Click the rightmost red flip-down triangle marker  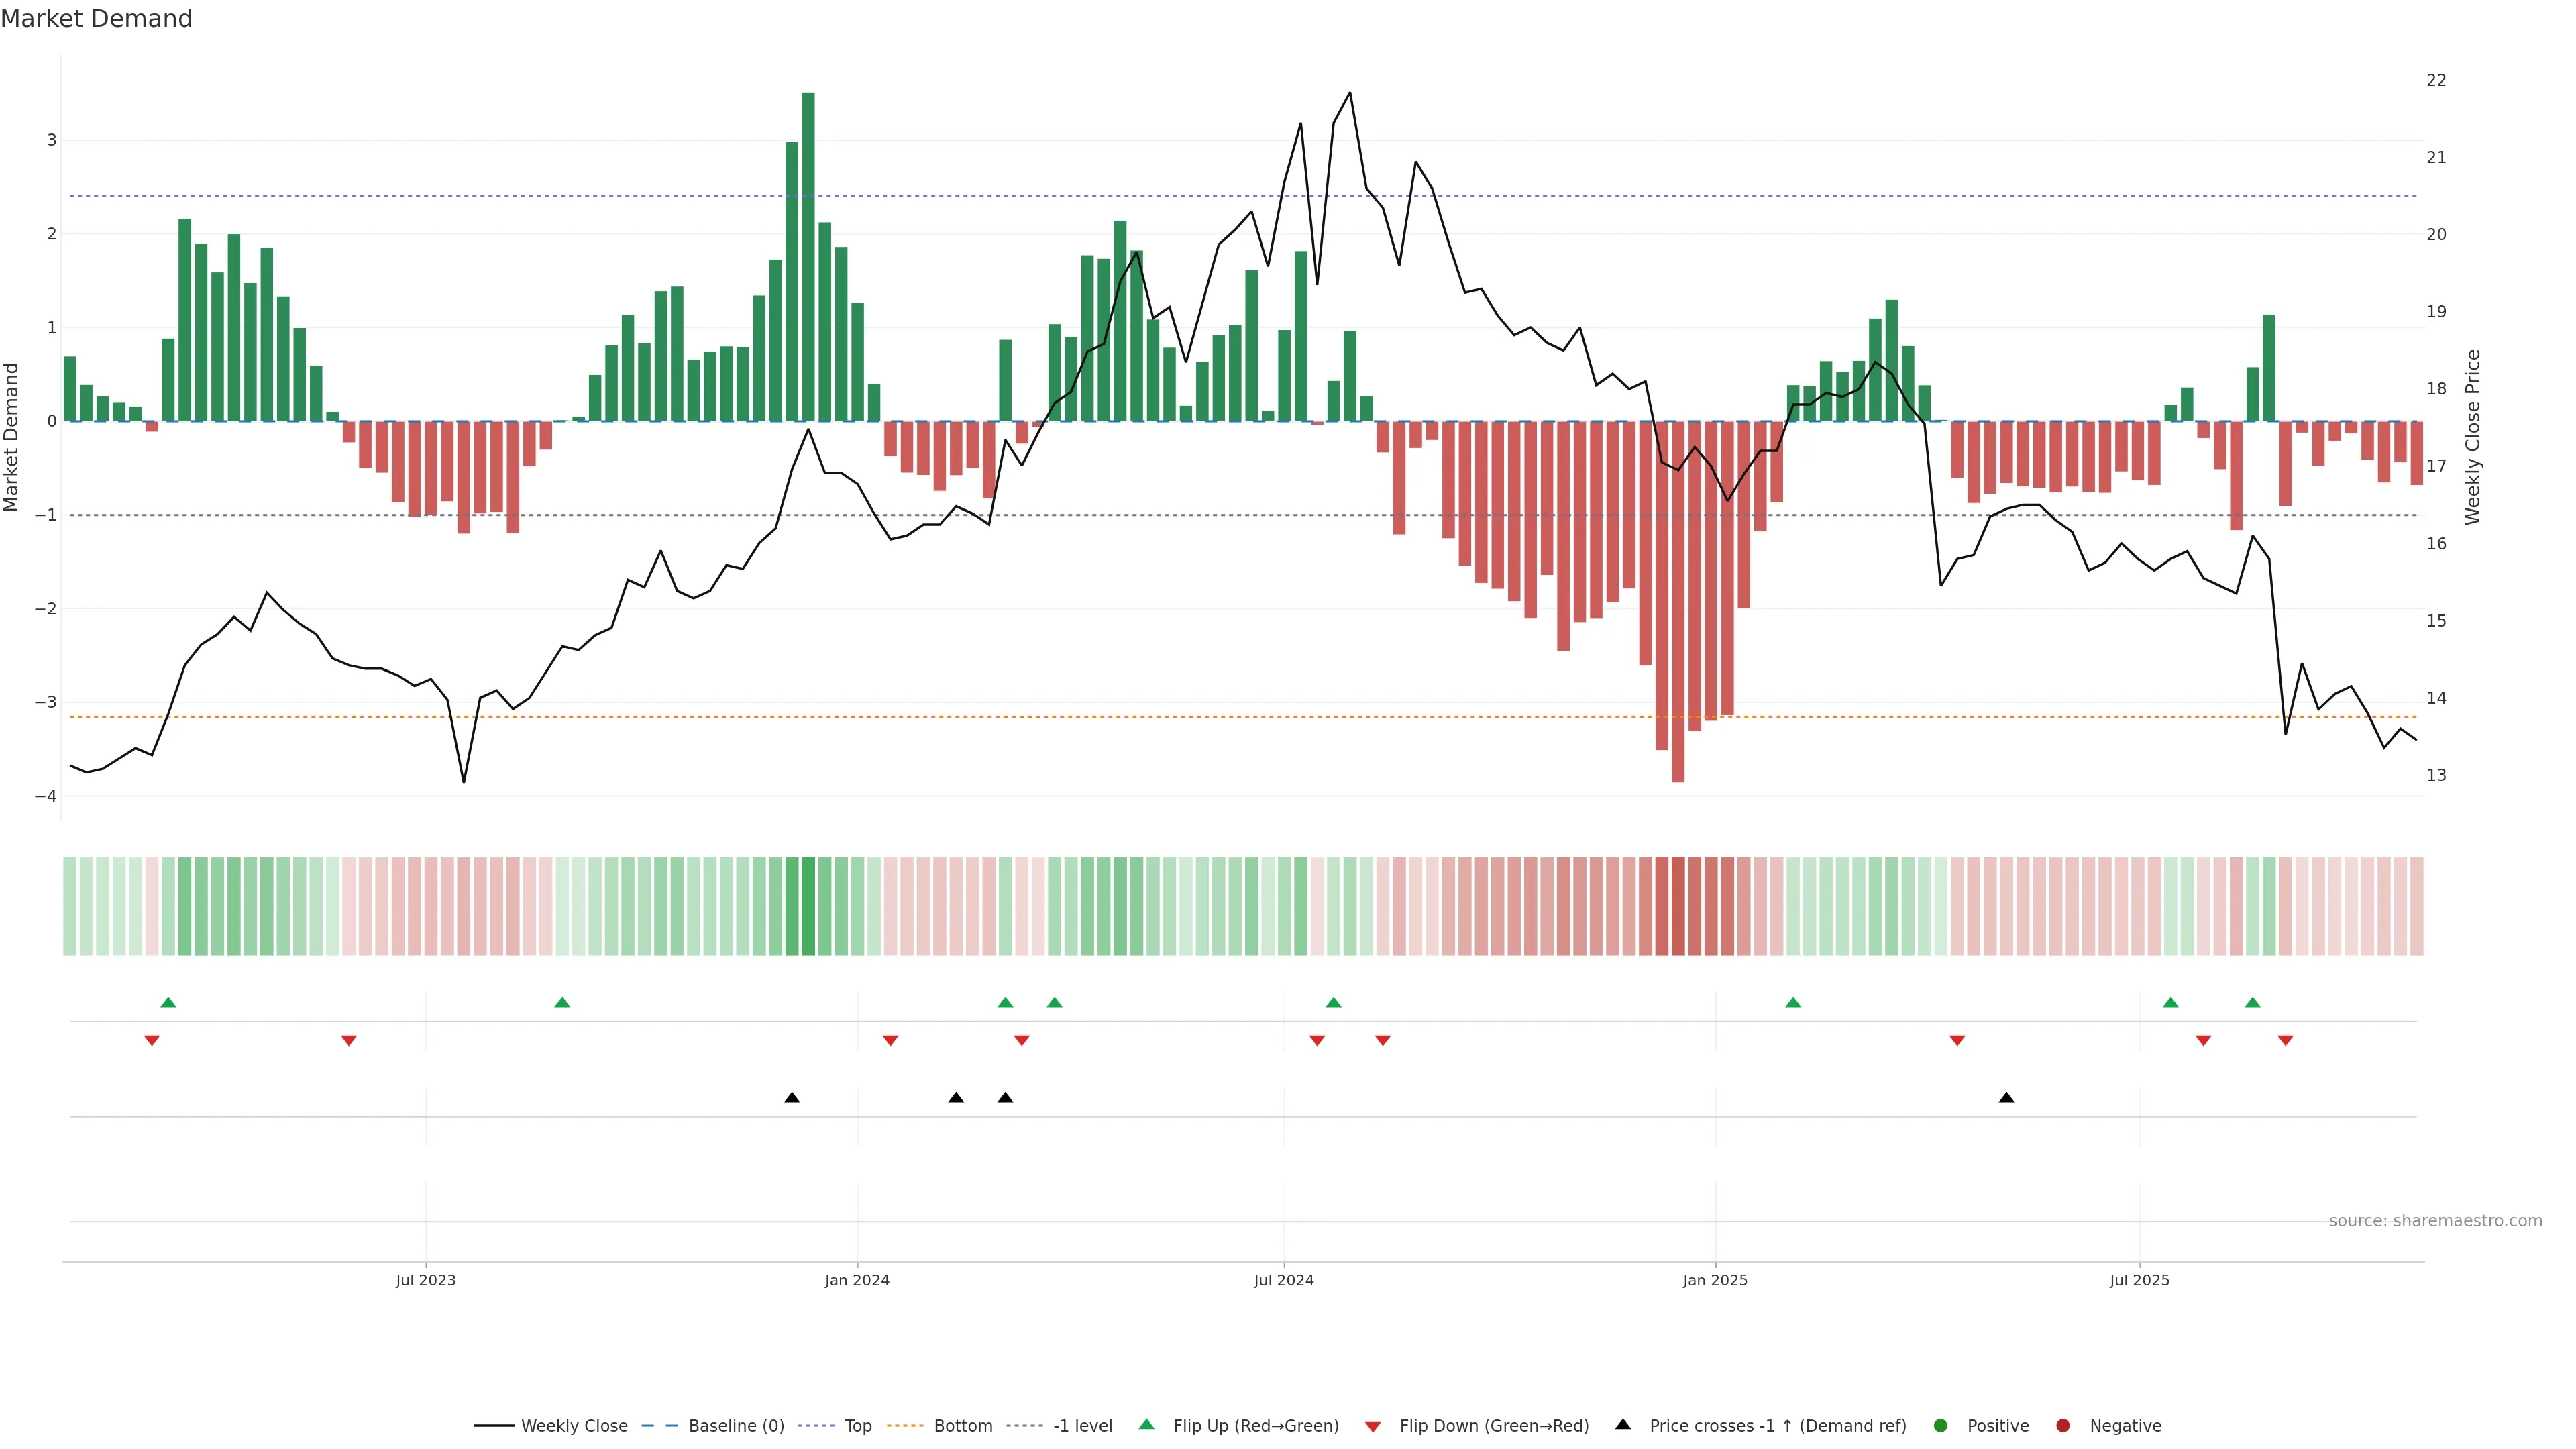click(2285, 1041)
